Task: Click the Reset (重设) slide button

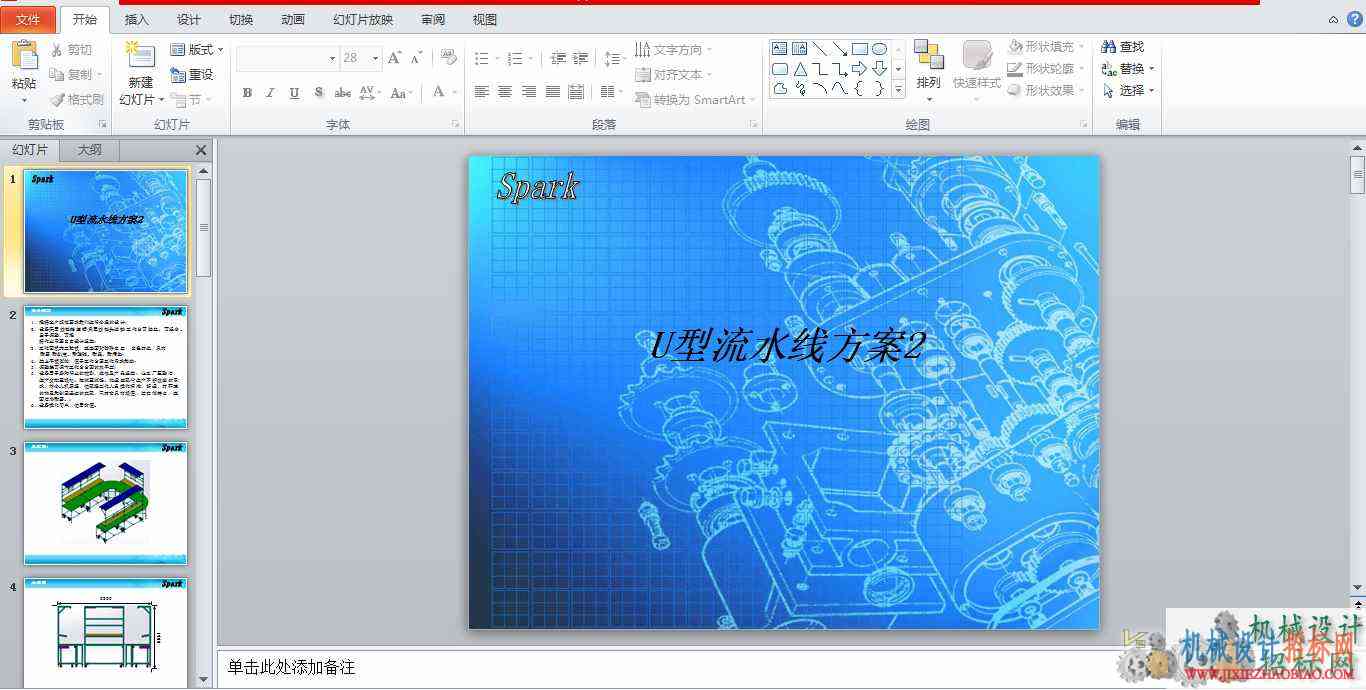Action: [x=192, y=75]
